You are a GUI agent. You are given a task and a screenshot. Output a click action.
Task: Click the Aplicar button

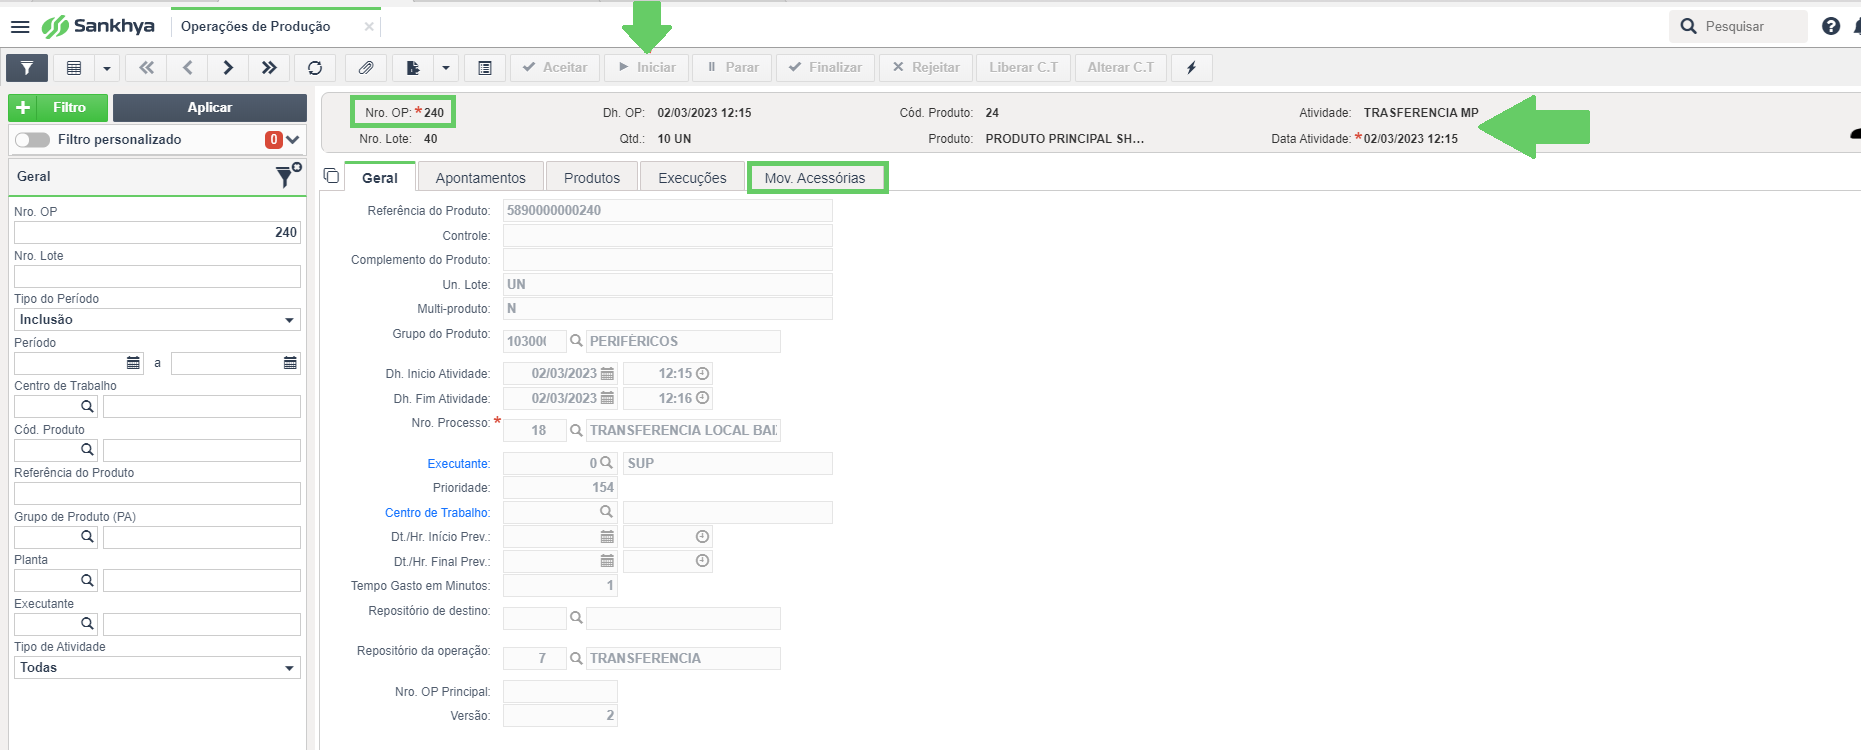(x=210, y=107)
